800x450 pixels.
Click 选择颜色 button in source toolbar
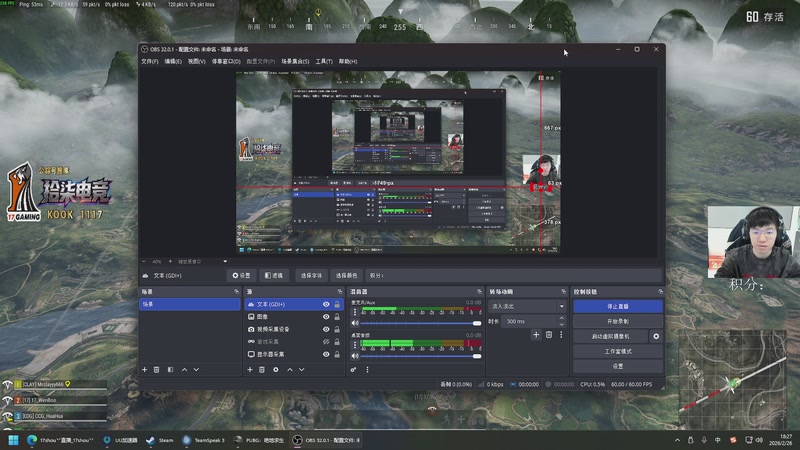tap(346, 276)
